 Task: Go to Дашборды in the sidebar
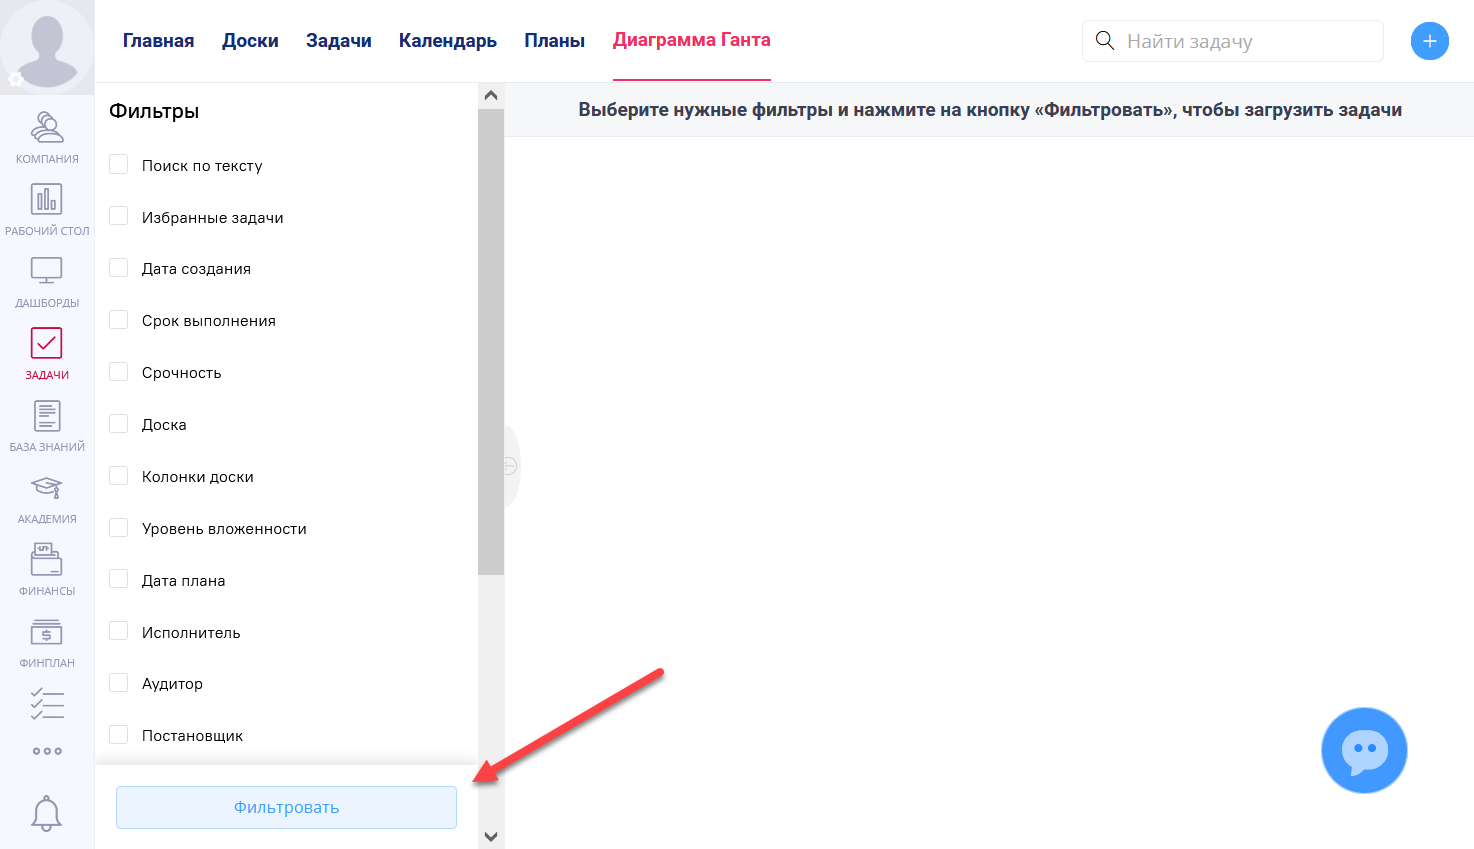point(47,281)
